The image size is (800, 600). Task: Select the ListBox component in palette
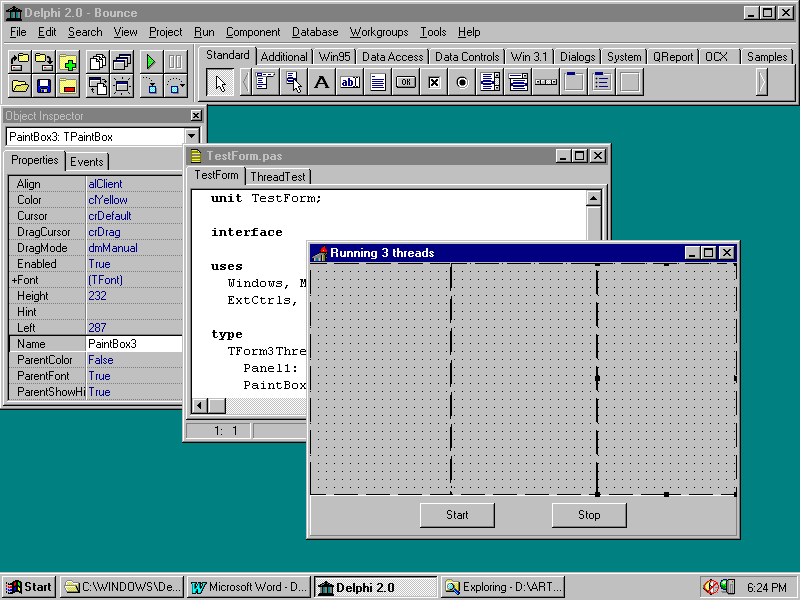pyautogui.click(x=490, y=82)
